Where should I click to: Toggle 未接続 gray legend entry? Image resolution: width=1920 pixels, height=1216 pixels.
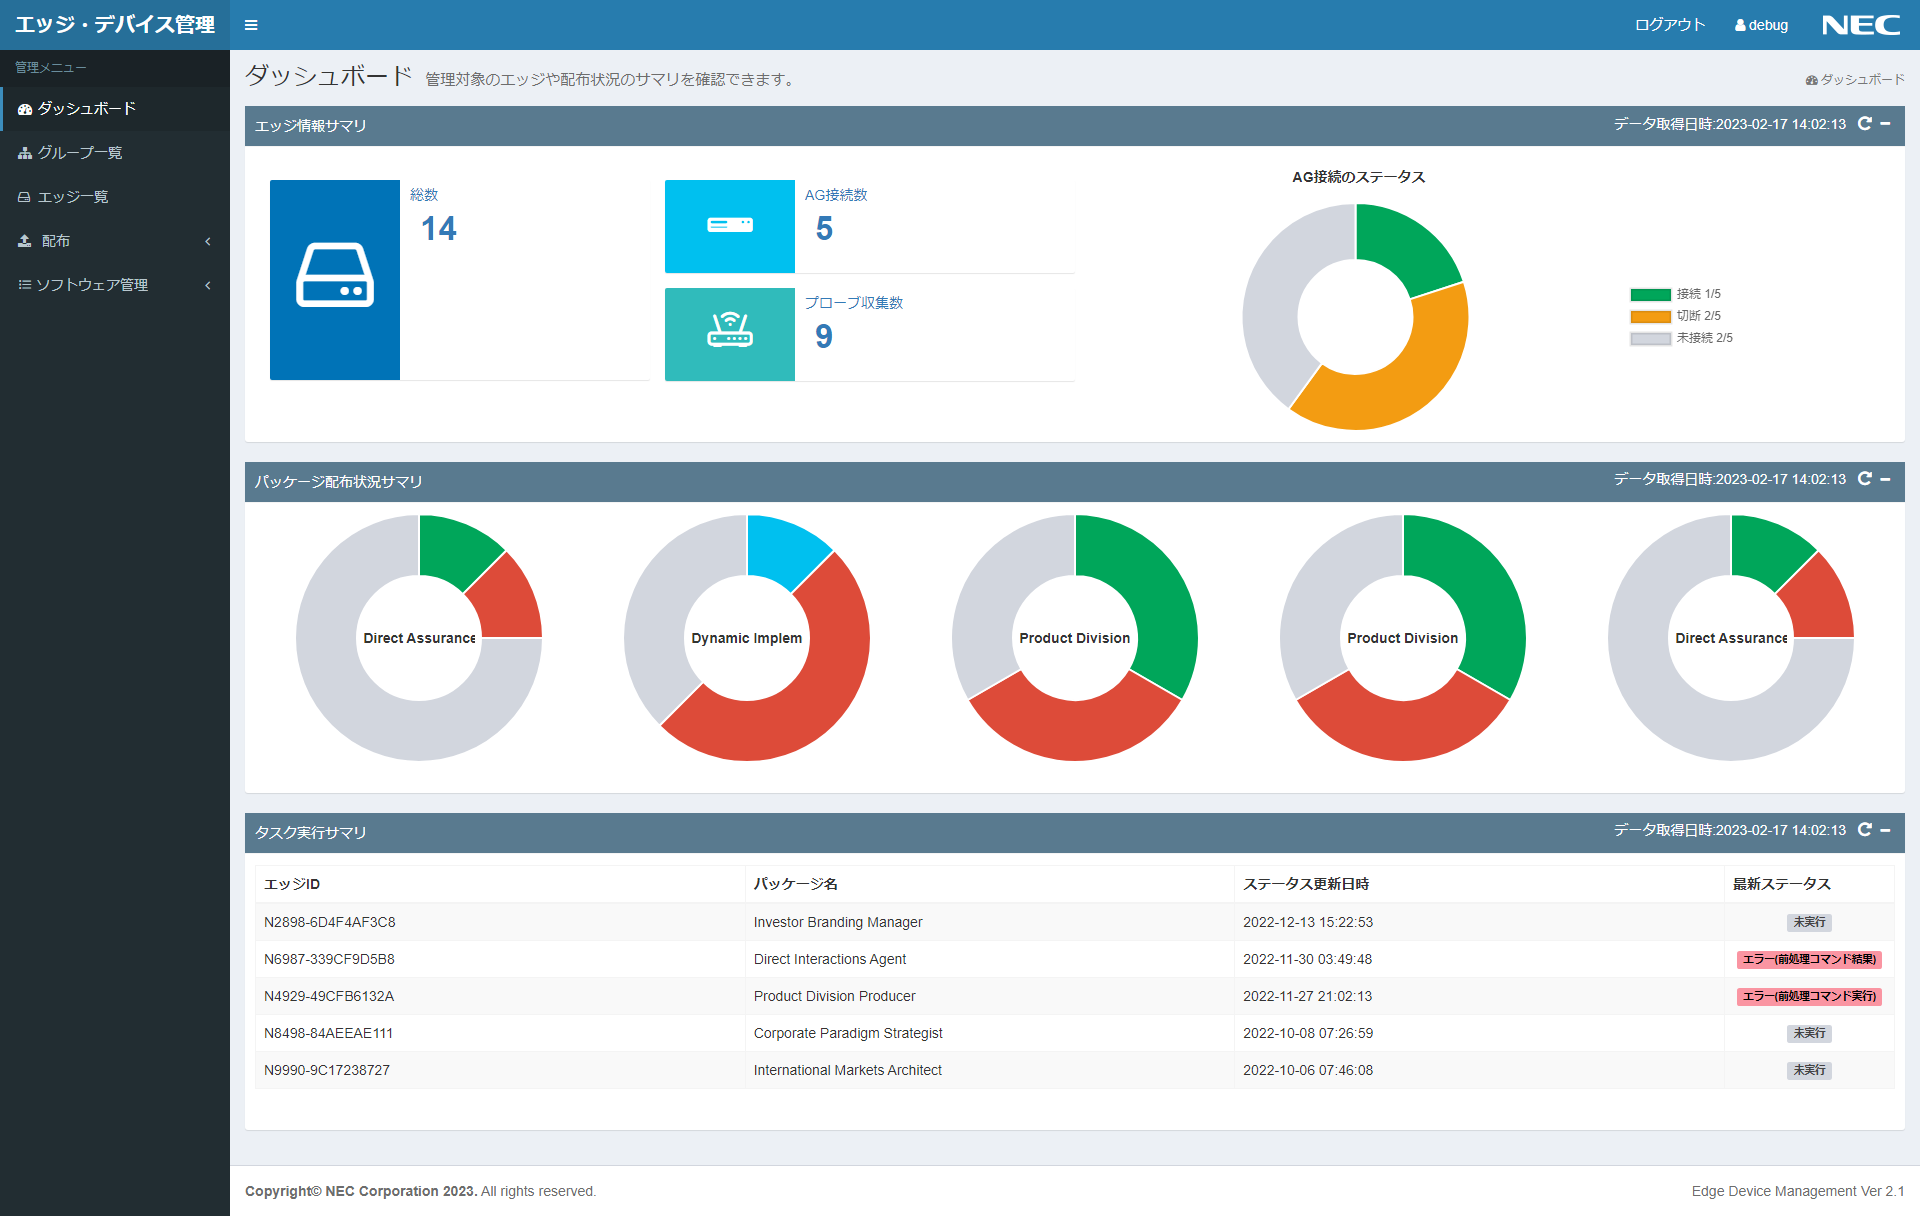click(1680, 338)
